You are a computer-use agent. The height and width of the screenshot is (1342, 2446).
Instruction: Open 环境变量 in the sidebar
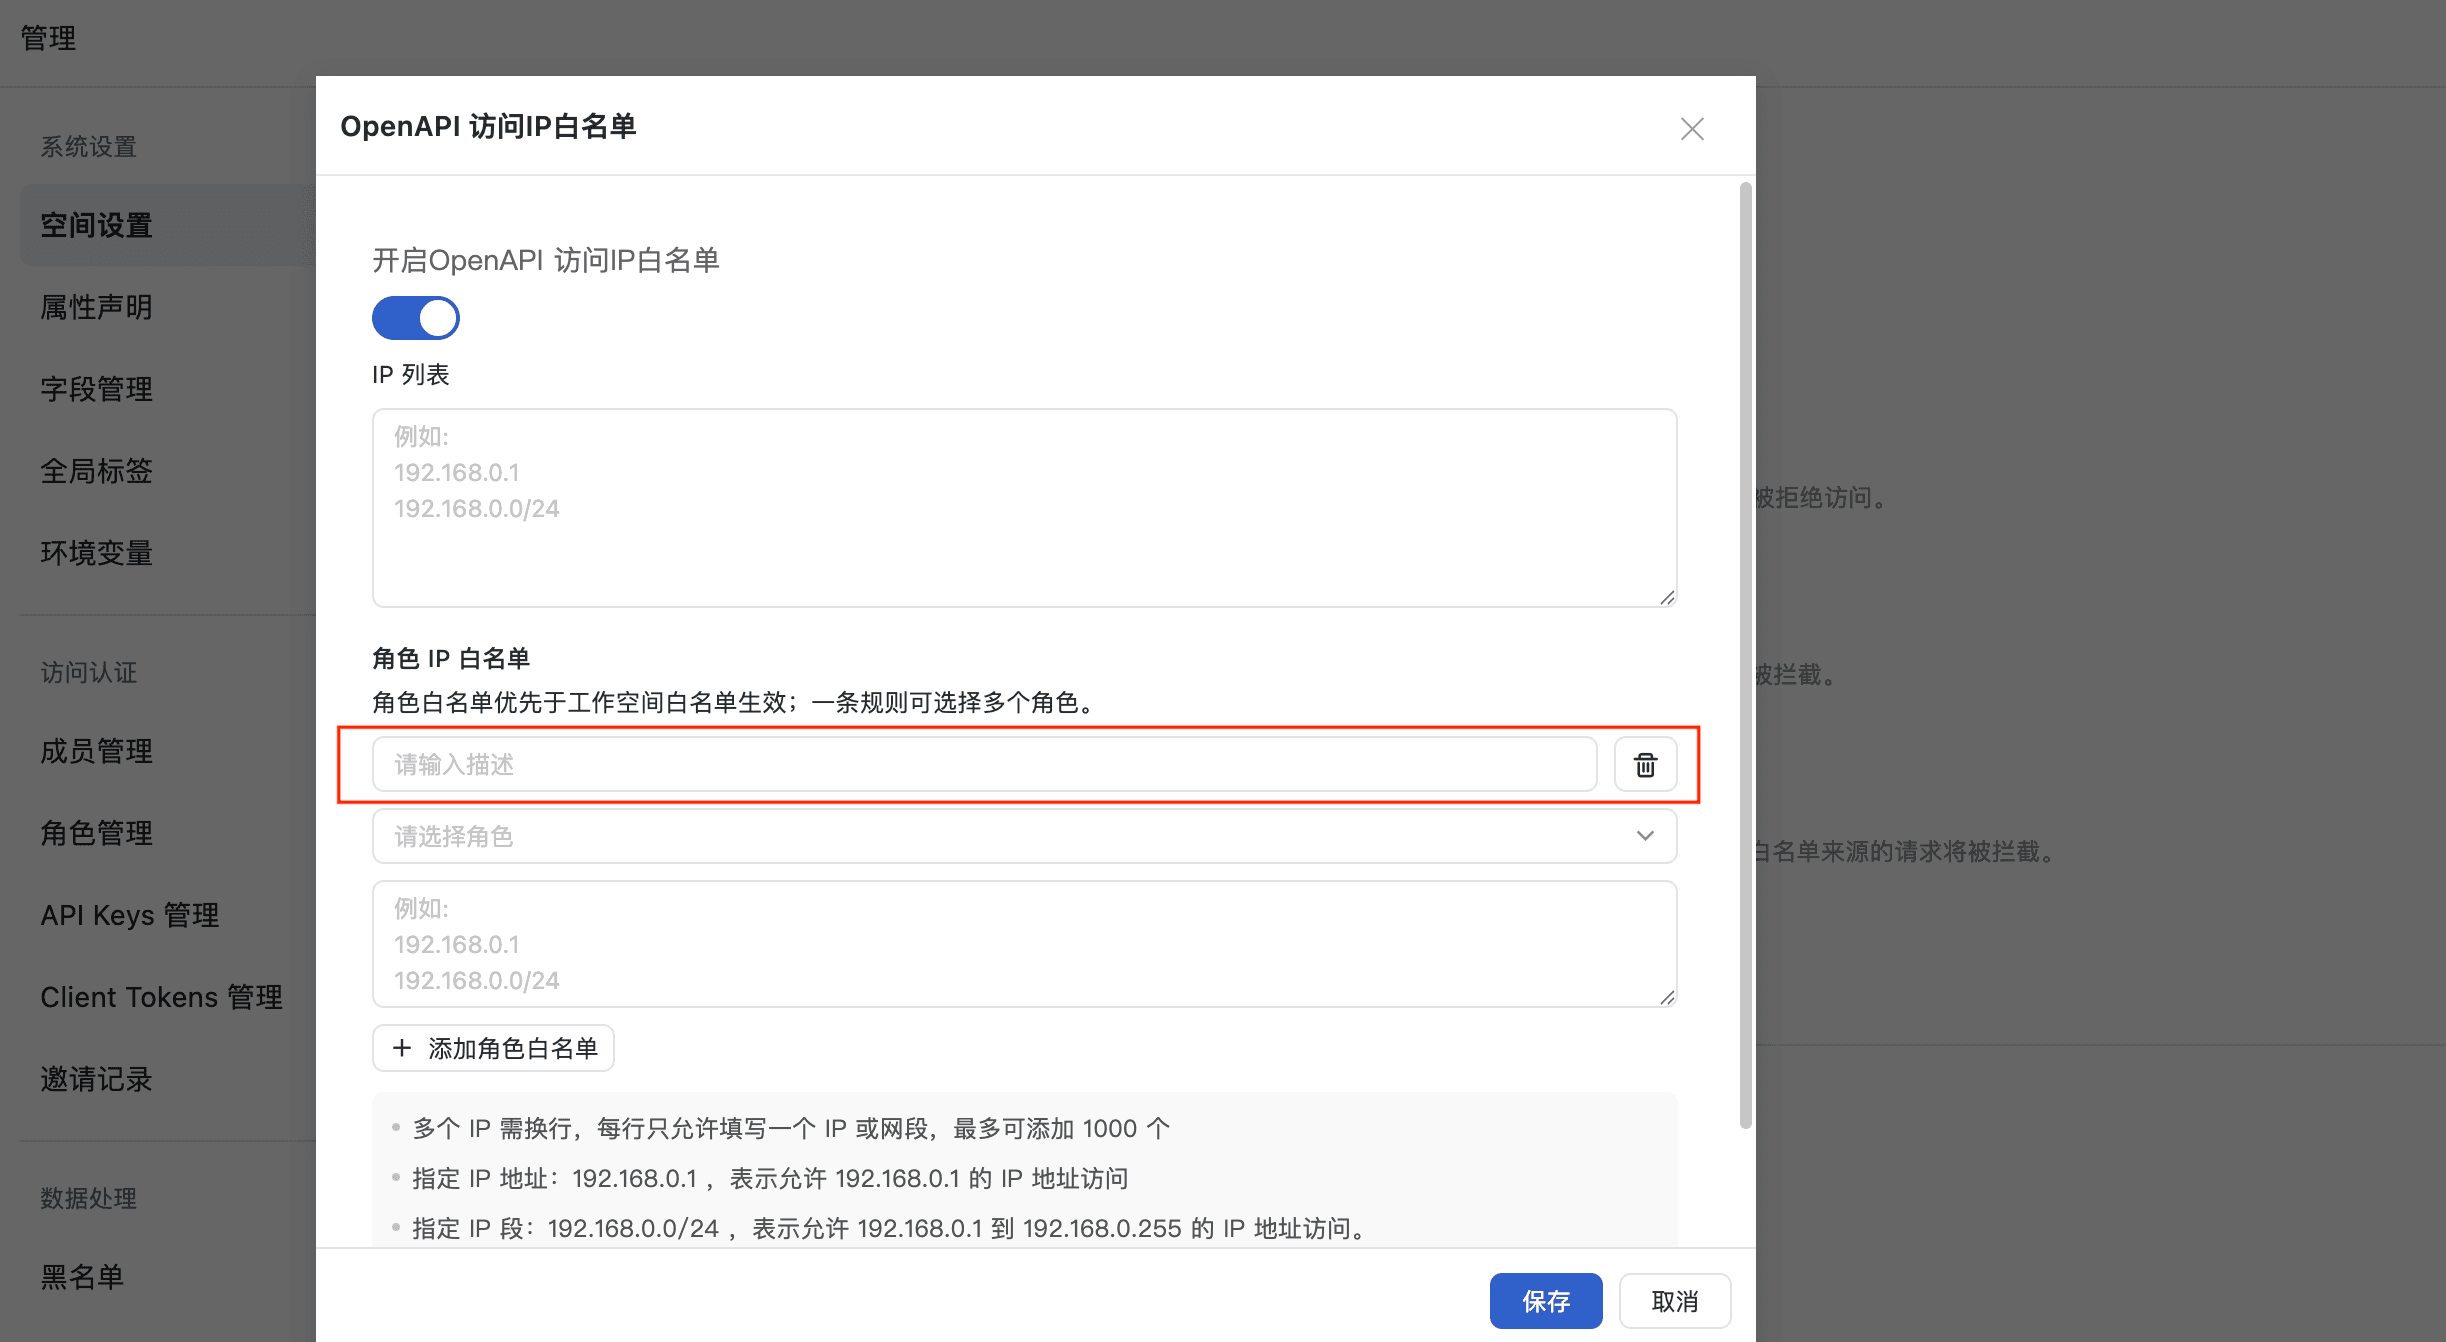96,553
